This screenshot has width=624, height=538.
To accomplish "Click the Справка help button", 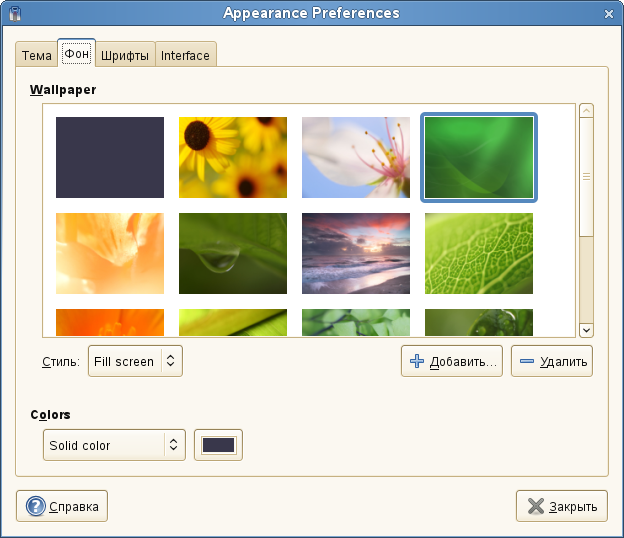I will pos(62,506).
